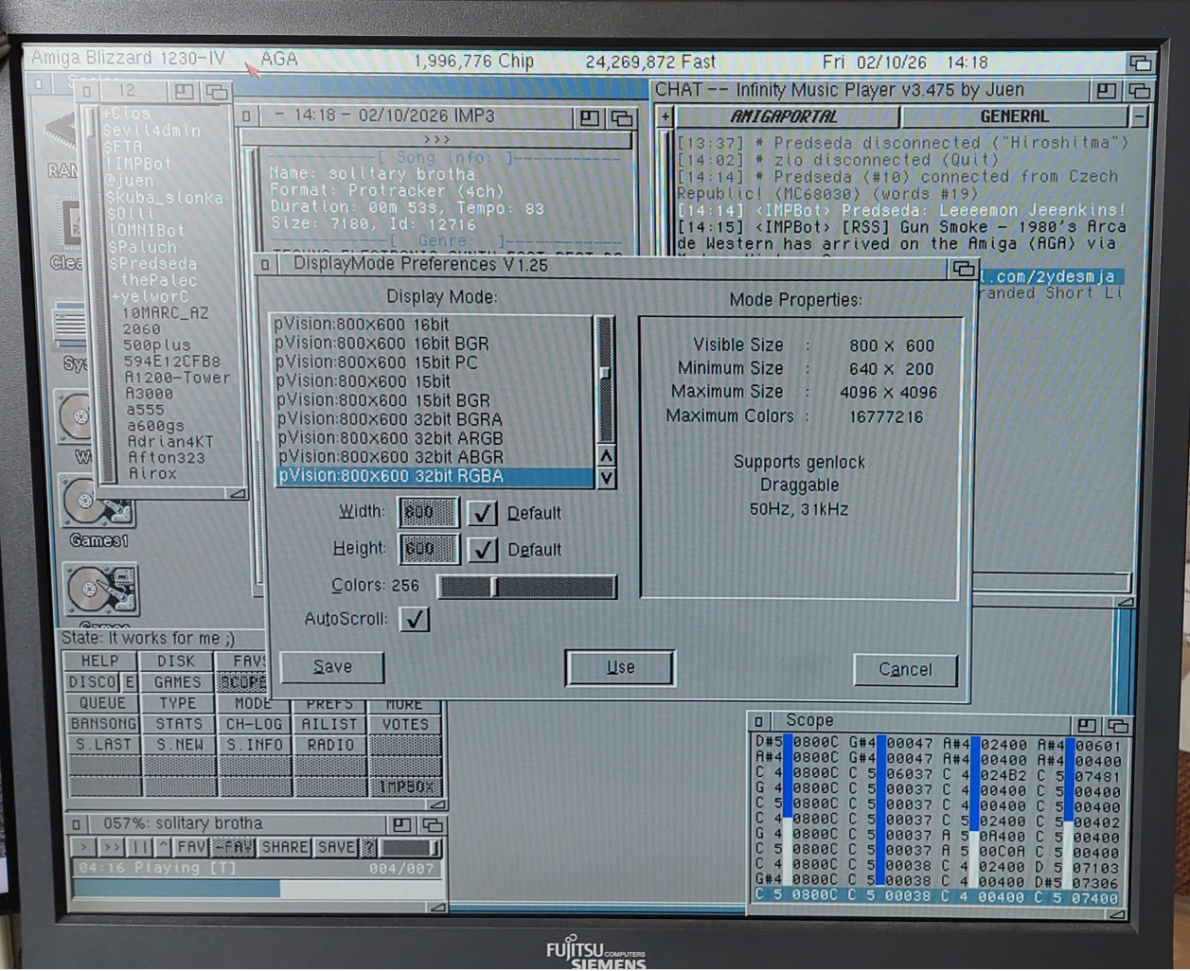Screen dimensions: 1190x971
Task: Click the RADIO button
Action: (x=330, y=745)
